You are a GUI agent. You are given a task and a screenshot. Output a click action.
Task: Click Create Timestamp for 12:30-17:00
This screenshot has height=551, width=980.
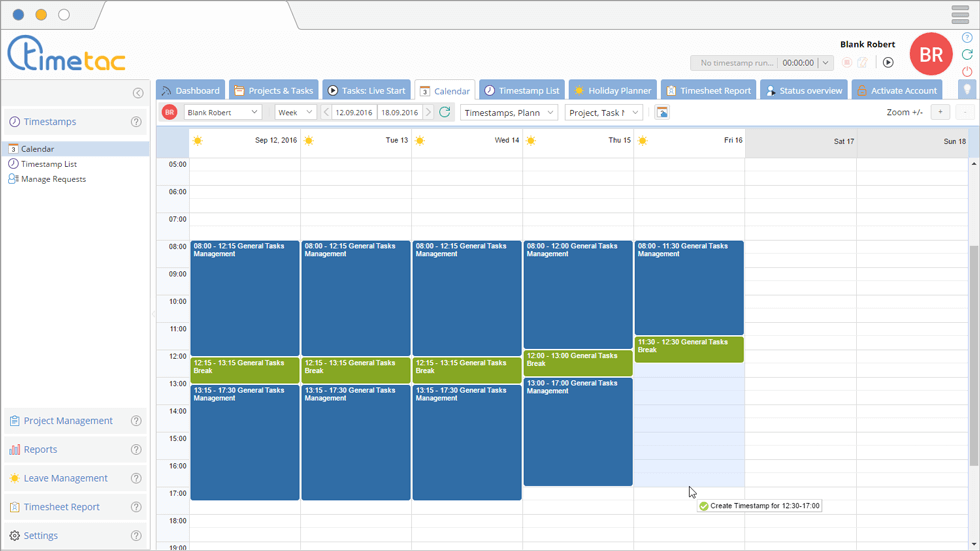759,506
